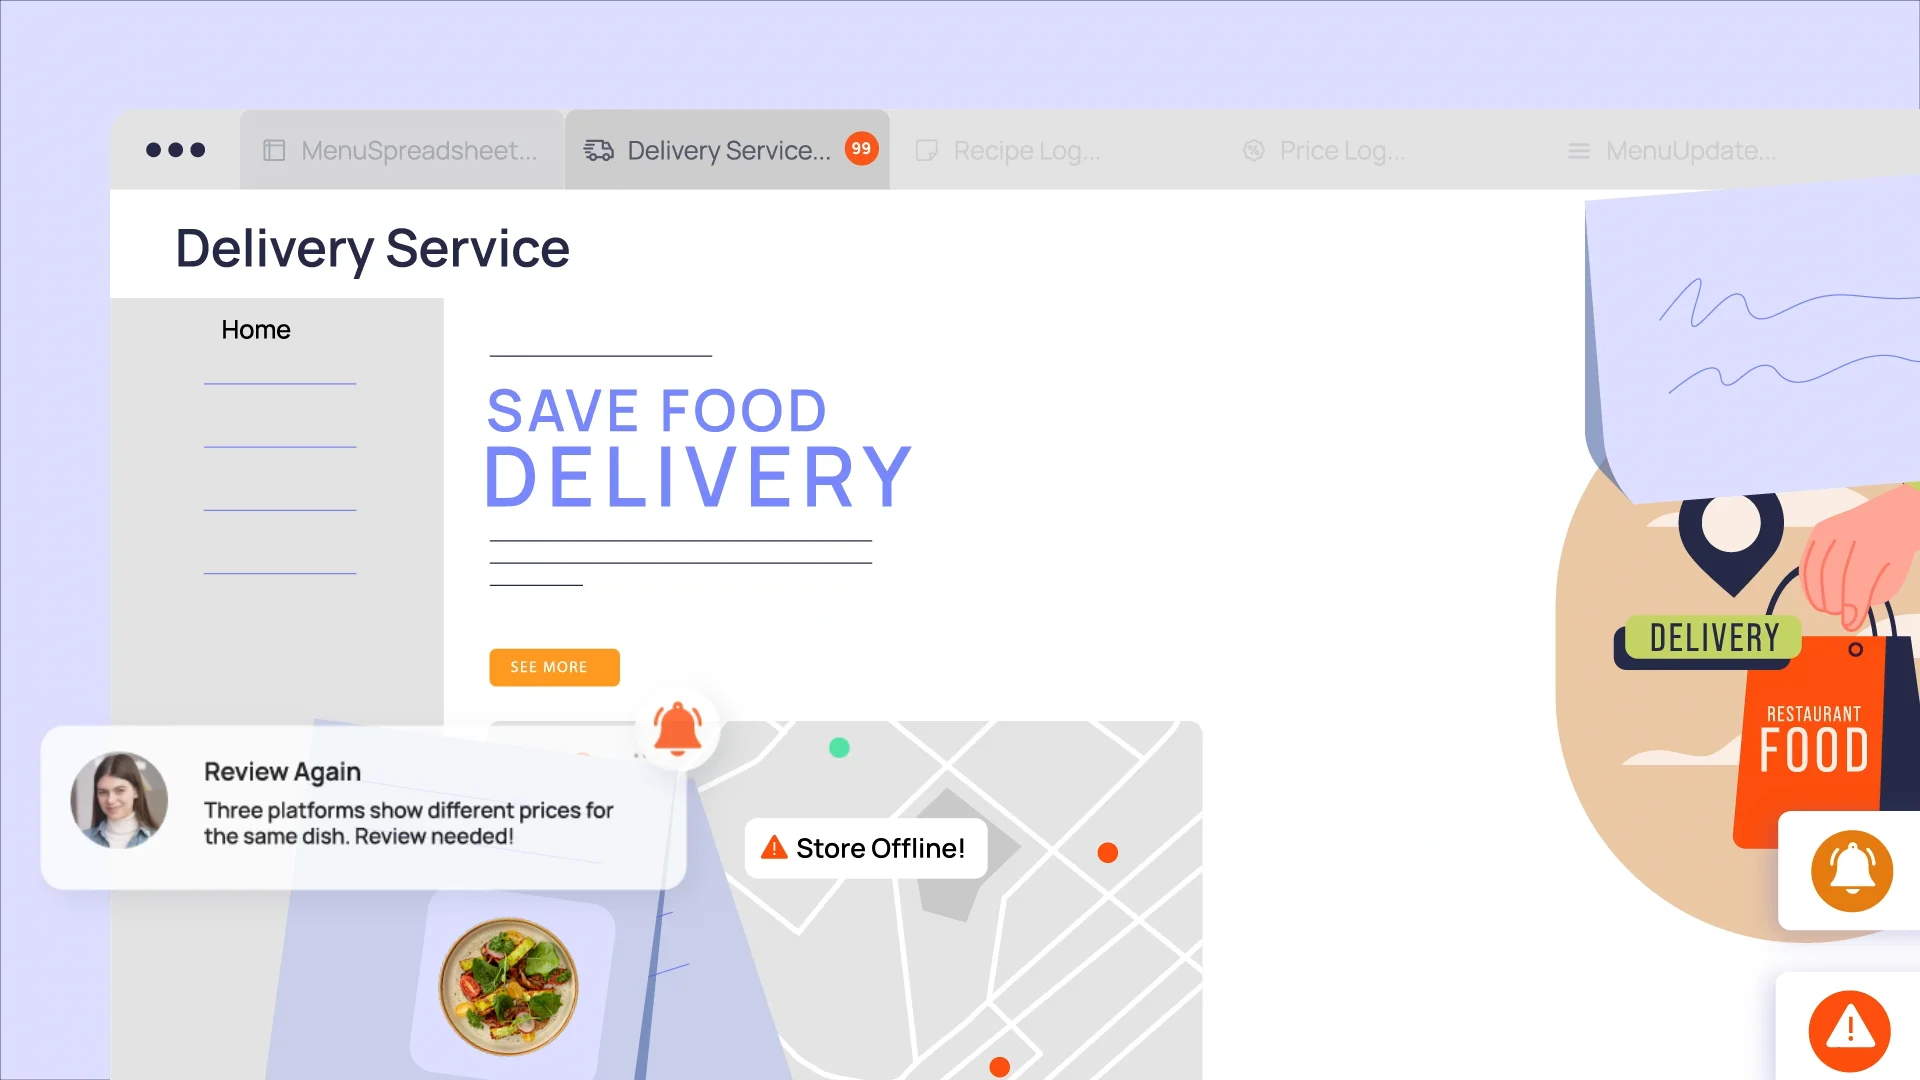Open the Home sidebar link
The width and height of the screenshot is (1920, 1080).
256,330
